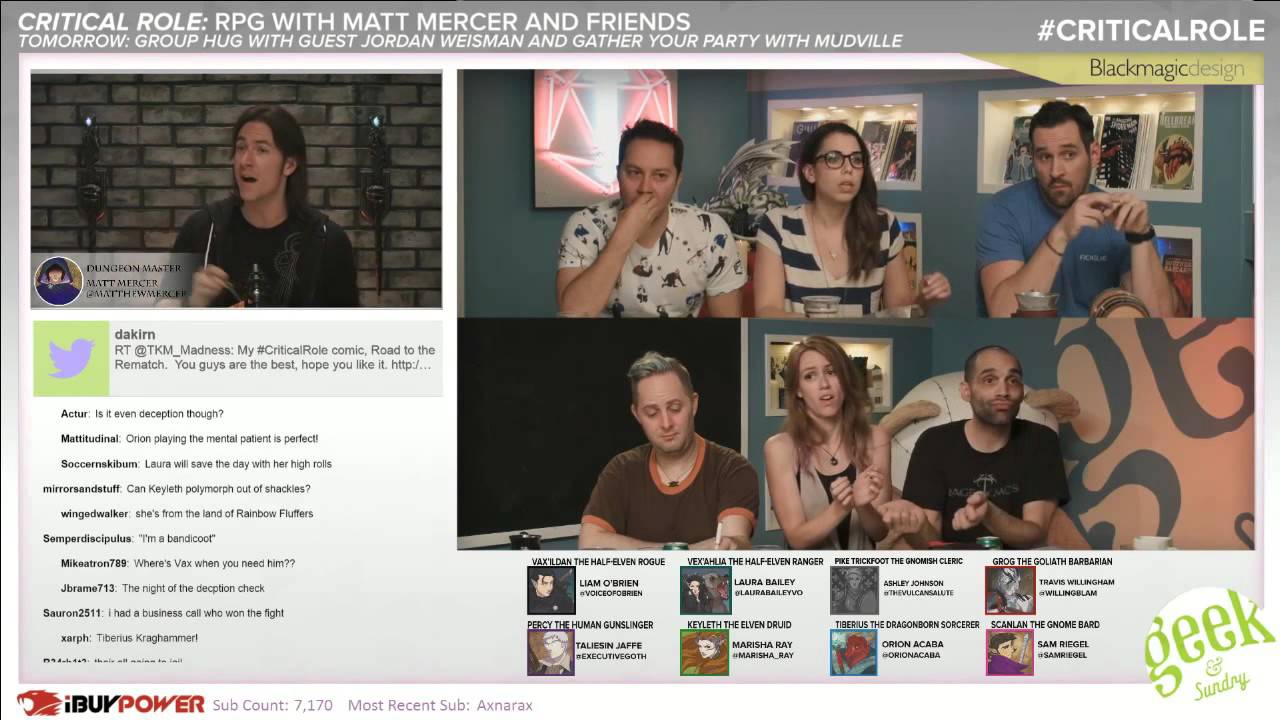This screenshot has height=720, width=1280.
Task: Click the name Marisha Ray
Action: point(763,645)
